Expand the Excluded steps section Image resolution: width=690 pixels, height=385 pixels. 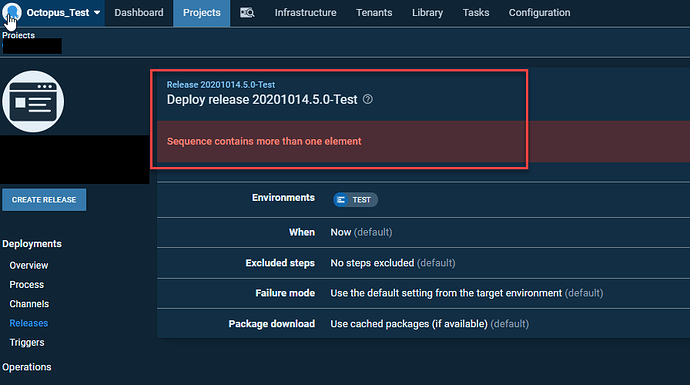point(423,263)
